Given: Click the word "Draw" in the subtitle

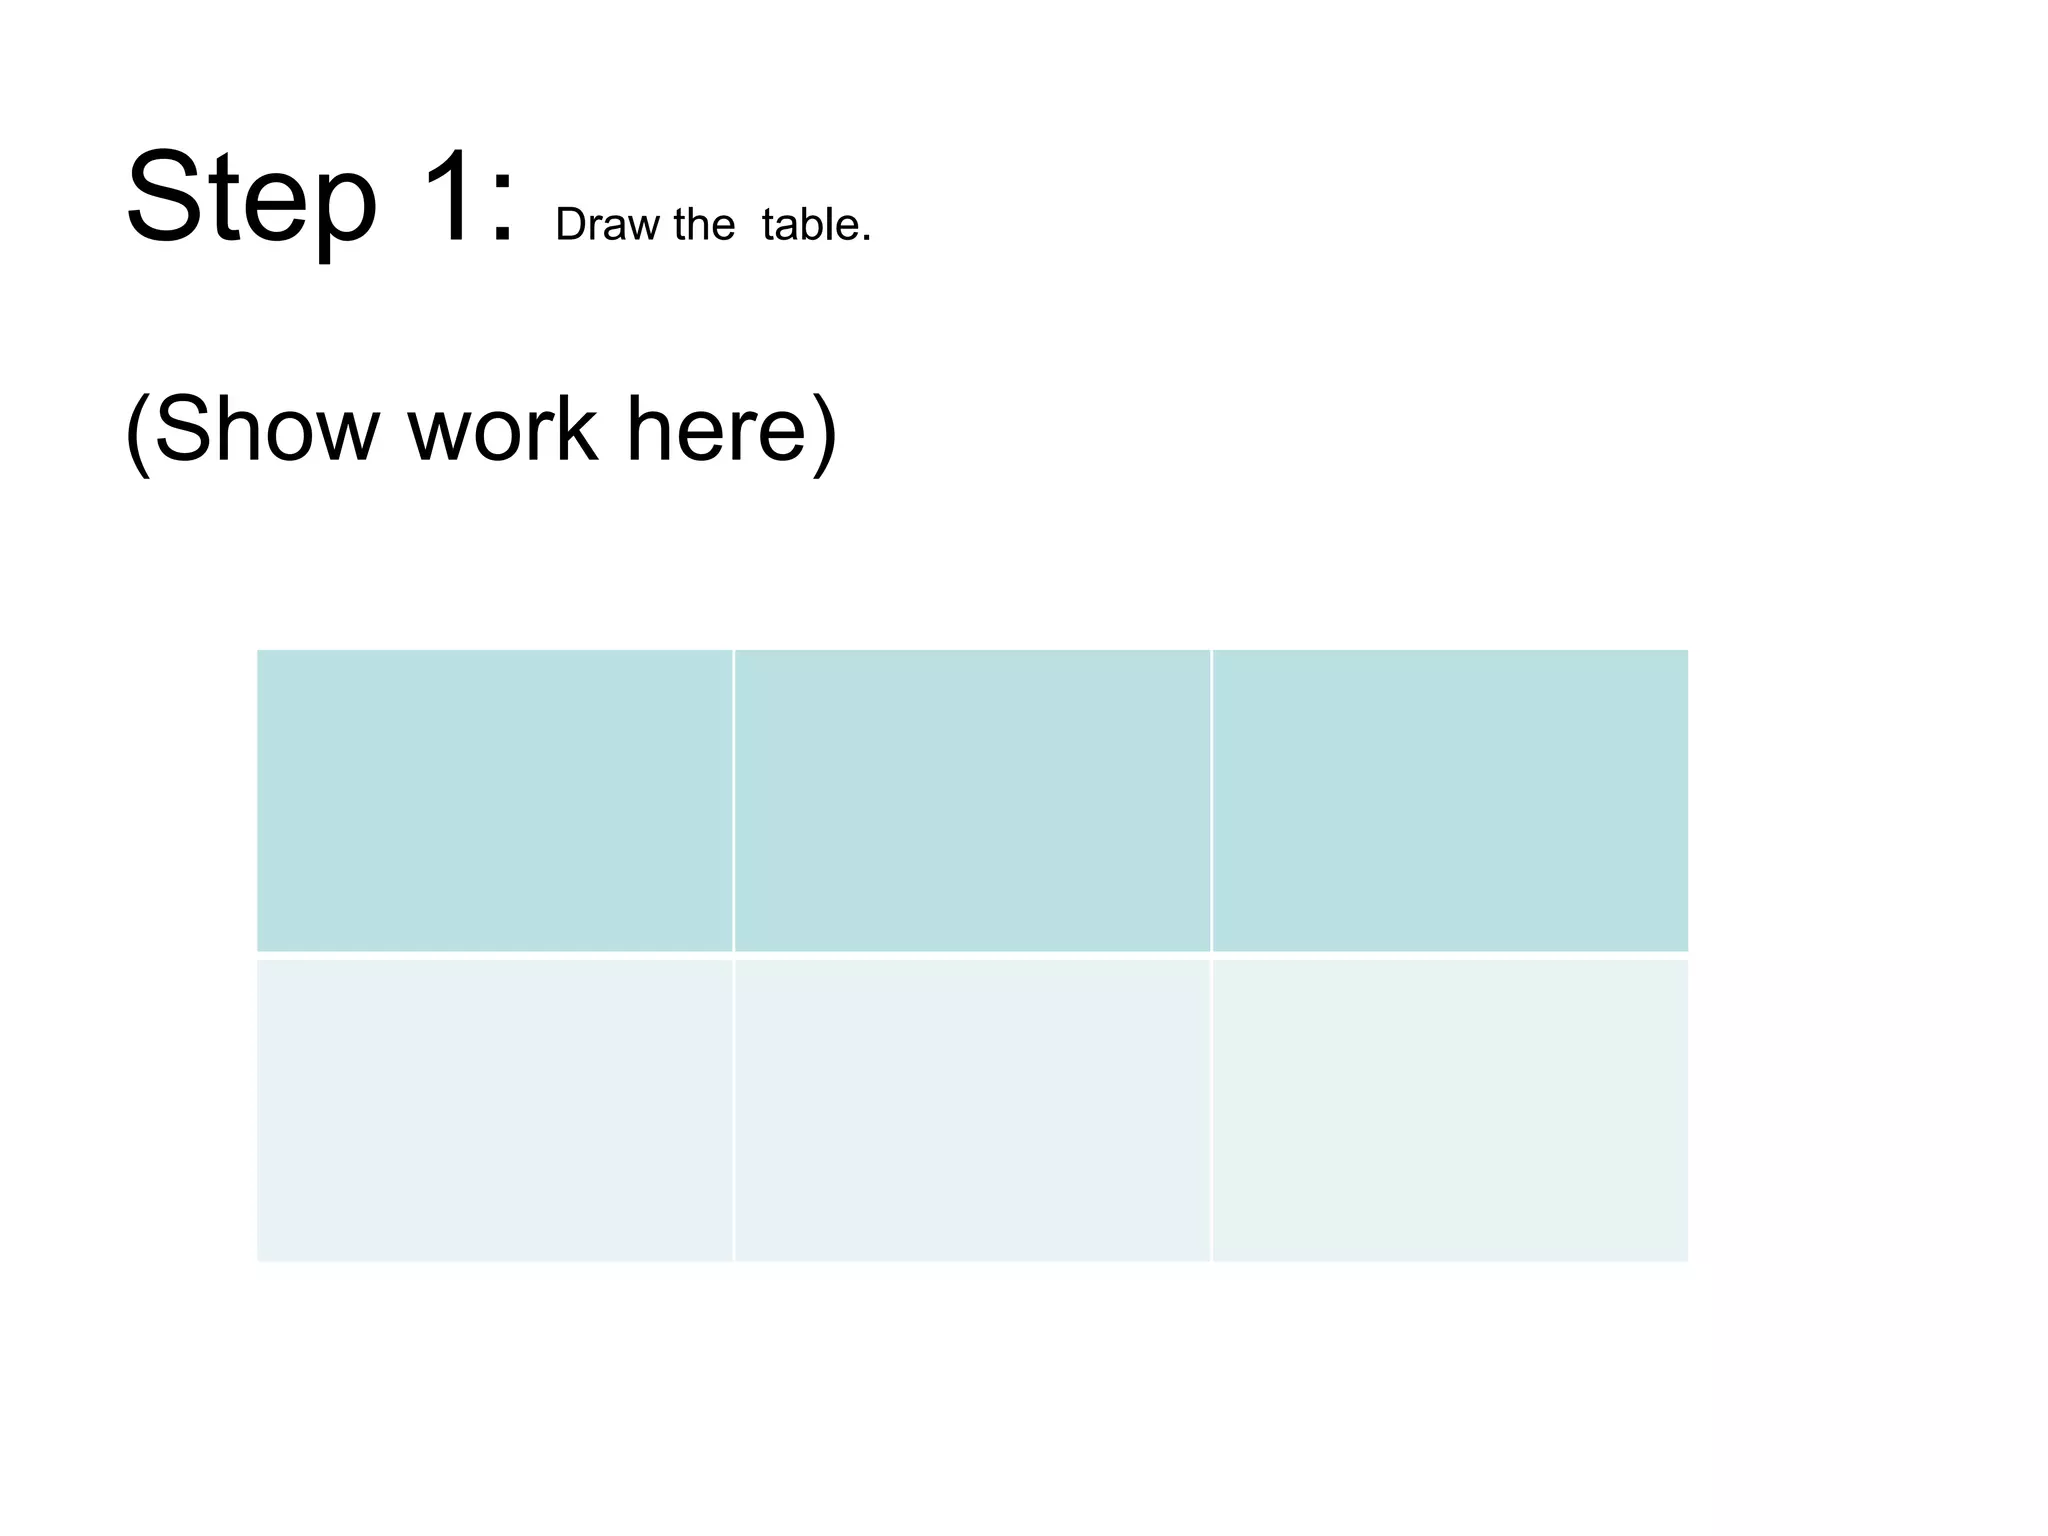Looking at the screenshot, I should point(608,225).
